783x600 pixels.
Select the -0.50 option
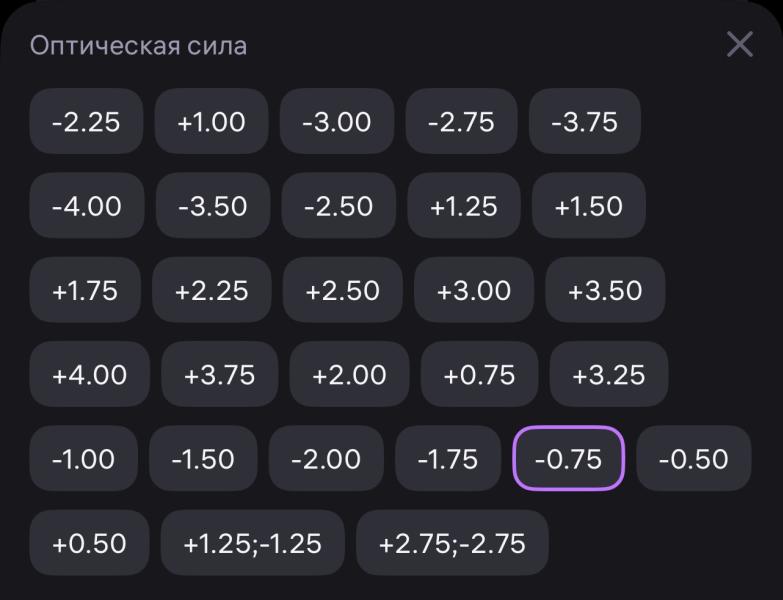point(694,459)
